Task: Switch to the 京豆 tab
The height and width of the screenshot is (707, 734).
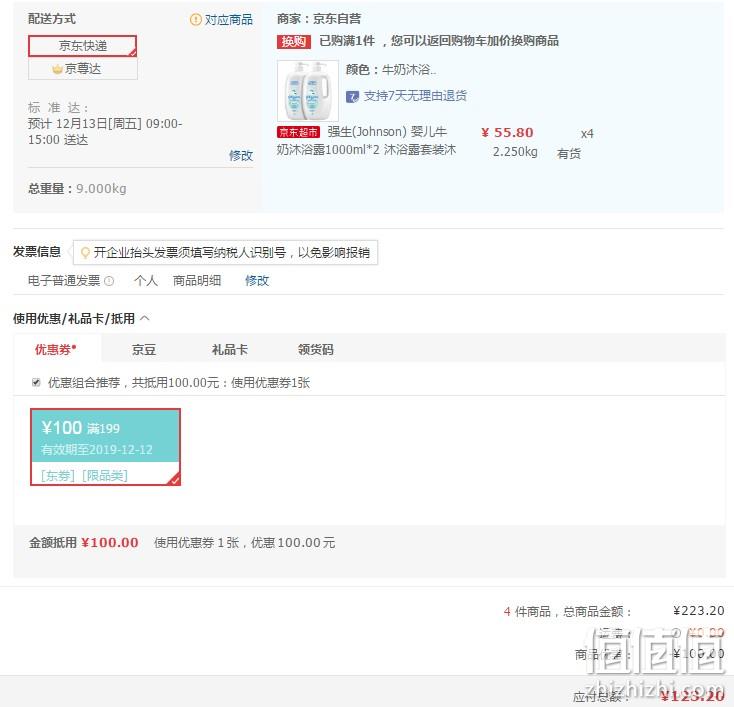Action: click(144, 349)
